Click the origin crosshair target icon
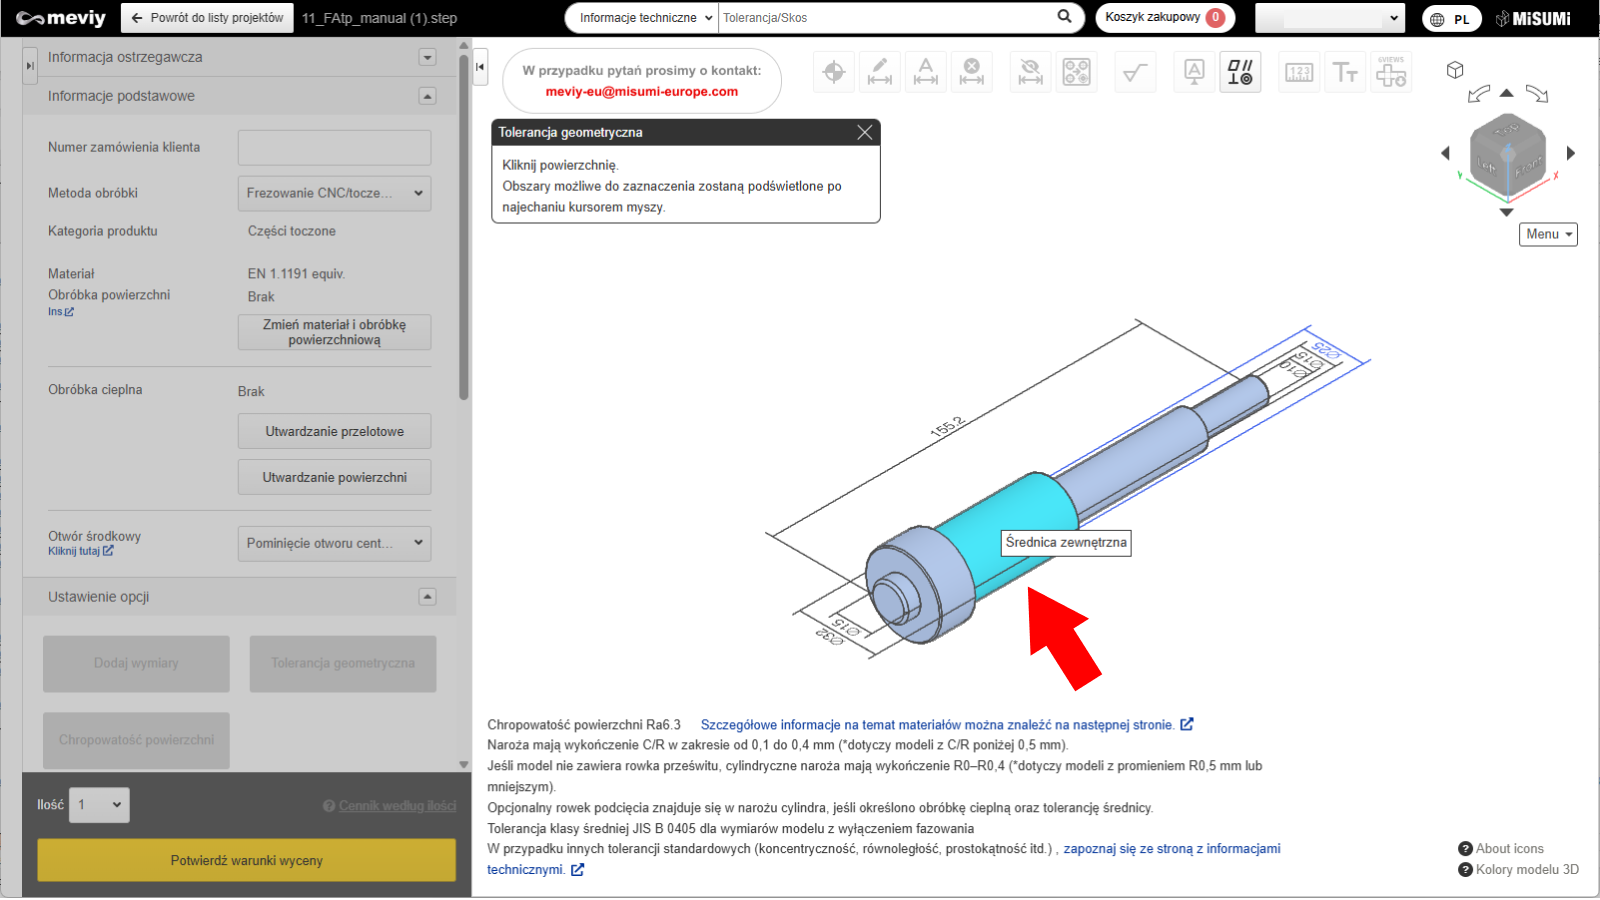The height and width of the screenshot is (900, 1600). point(834,72)
